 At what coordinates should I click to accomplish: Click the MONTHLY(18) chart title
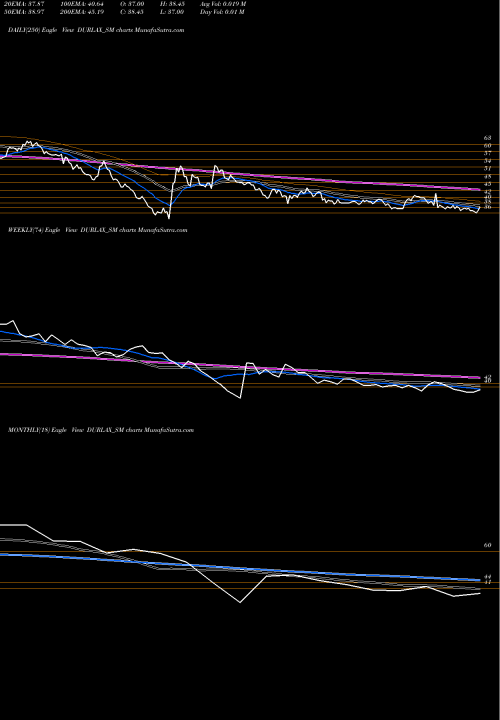pyautogui.click(x=101, y=430)
